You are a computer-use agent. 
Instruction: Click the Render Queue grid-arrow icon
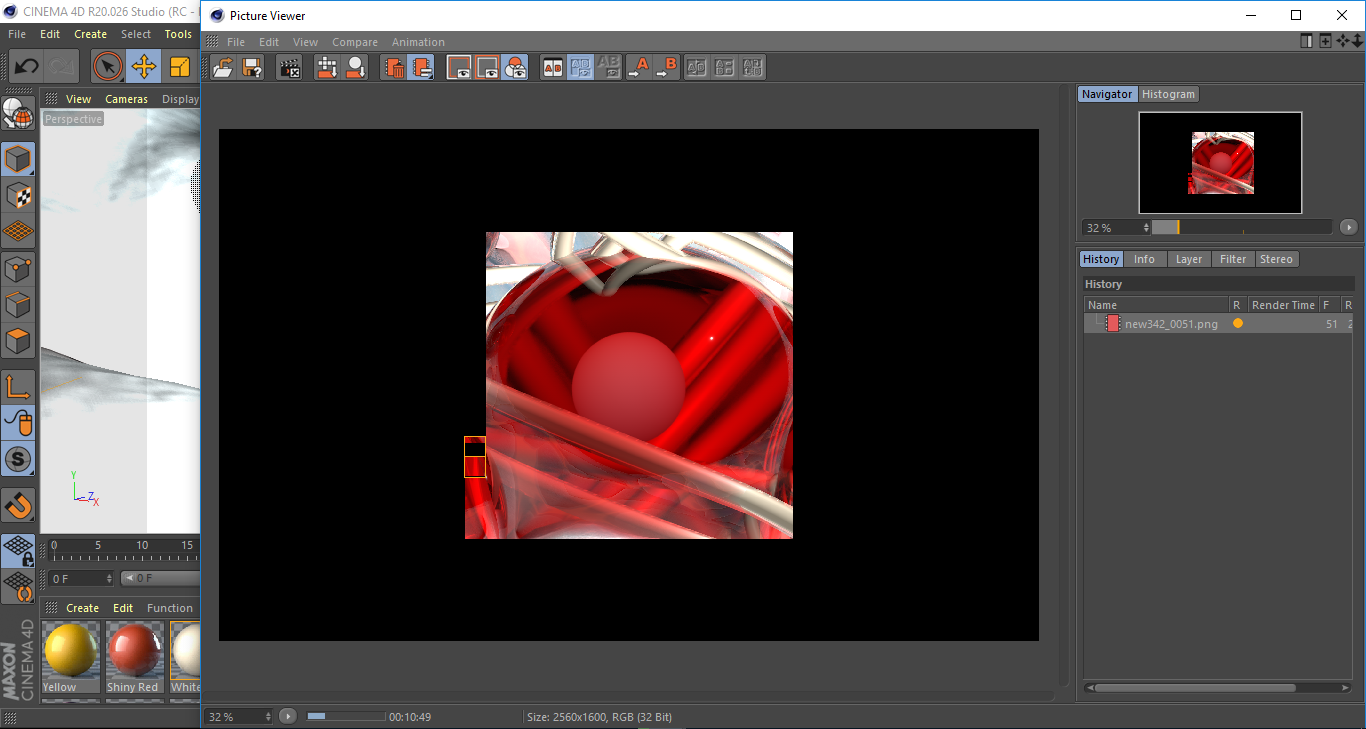[327, 68]
